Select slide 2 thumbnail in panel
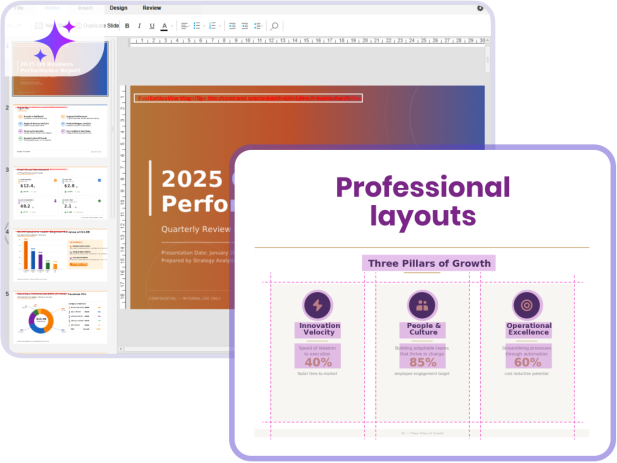 [60, 131]
